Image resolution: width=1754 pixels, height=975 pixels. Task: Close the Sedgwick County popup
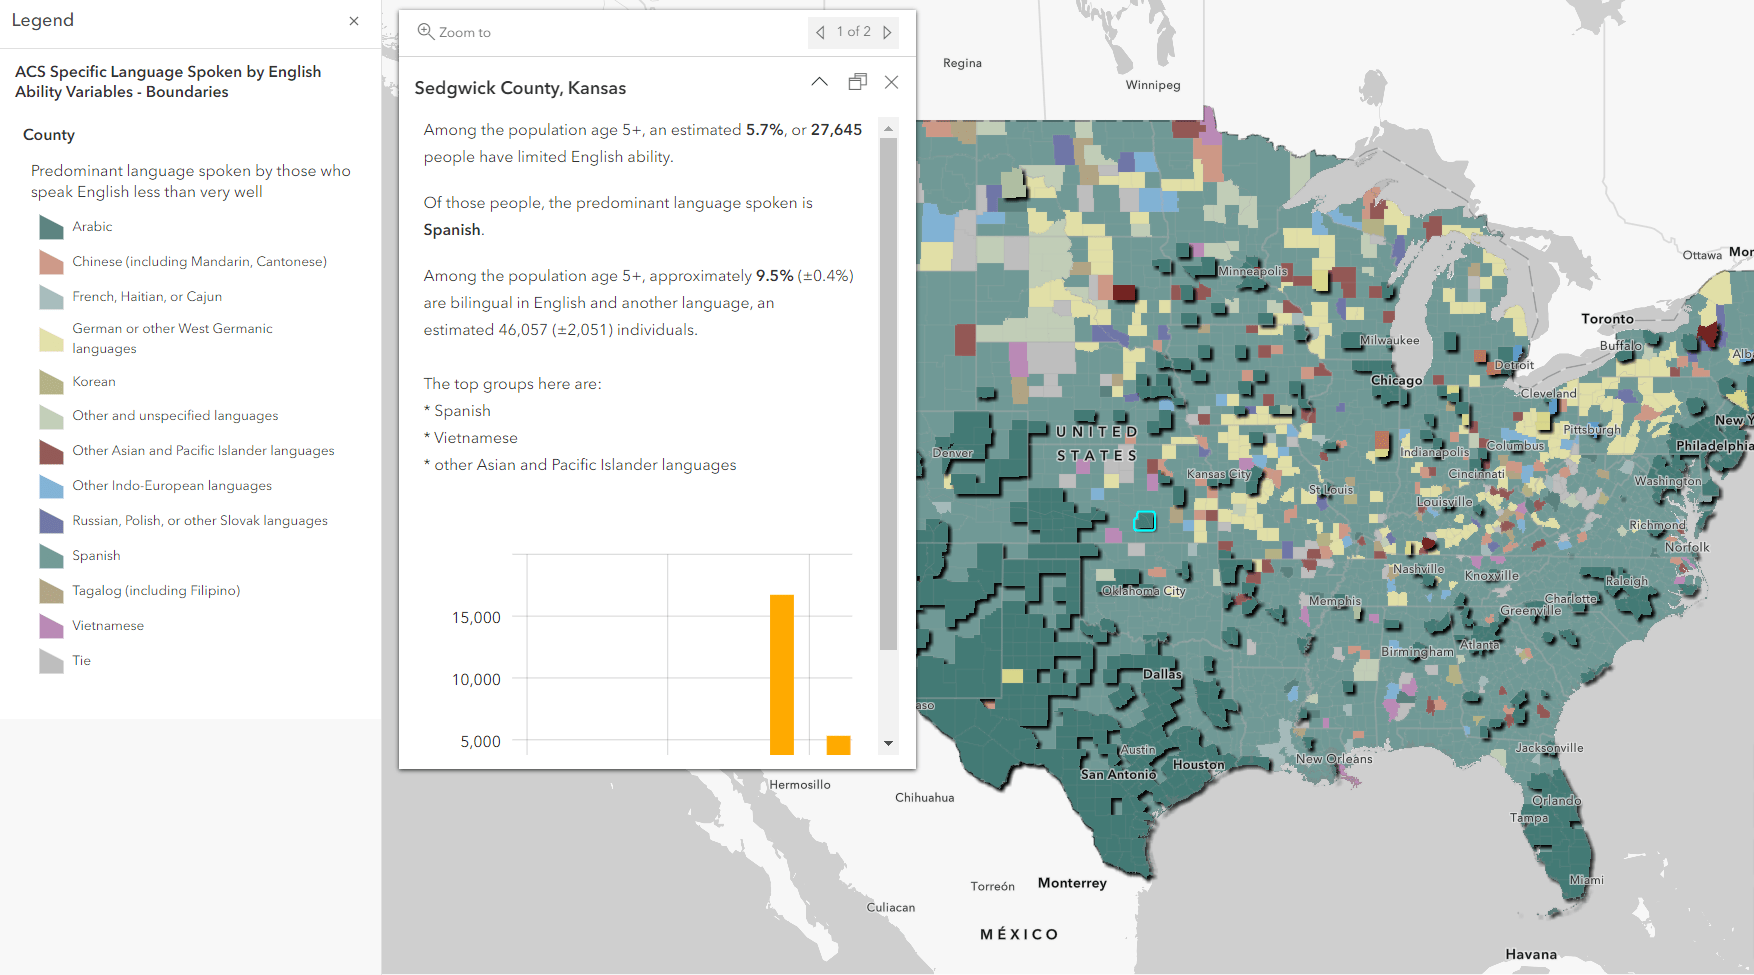891,82
